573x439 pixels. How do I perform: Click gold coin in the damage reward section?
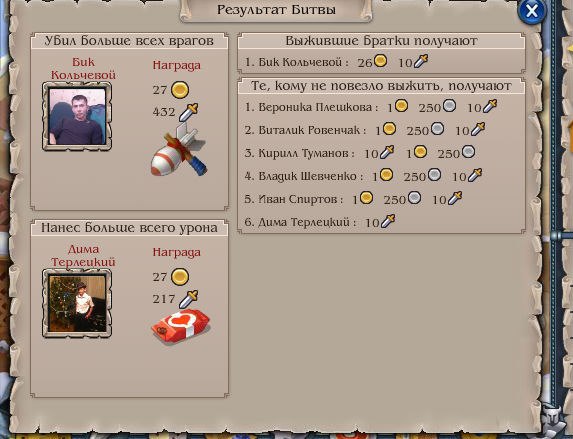point(180,277)
